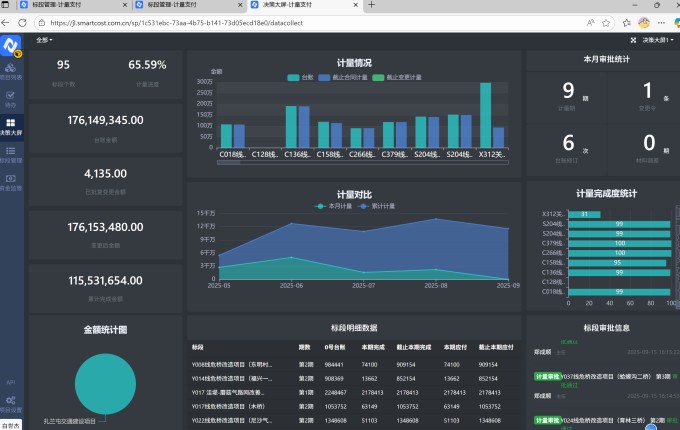Click the 计量审批 green tag in 标段审批信息
This screenshot has height=430, width=680.
(547, 377)
